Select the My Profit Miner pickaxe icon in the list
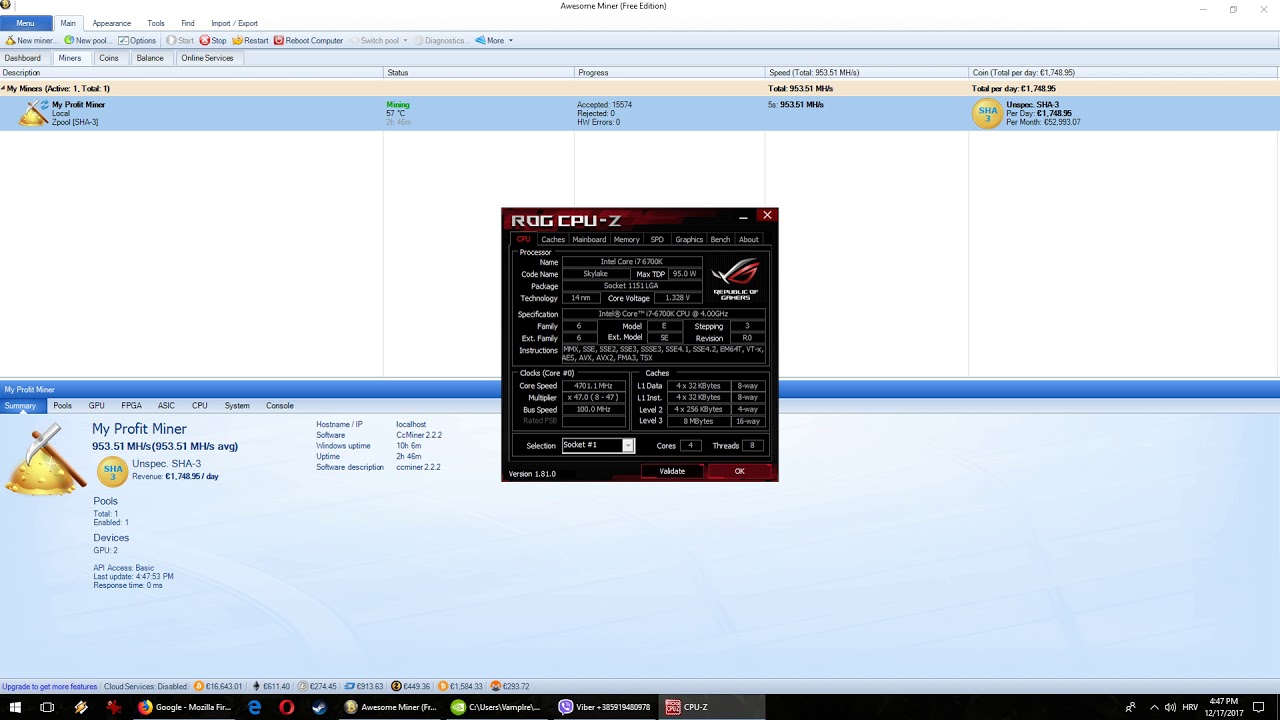1280x720 pixels. (34, 113)
